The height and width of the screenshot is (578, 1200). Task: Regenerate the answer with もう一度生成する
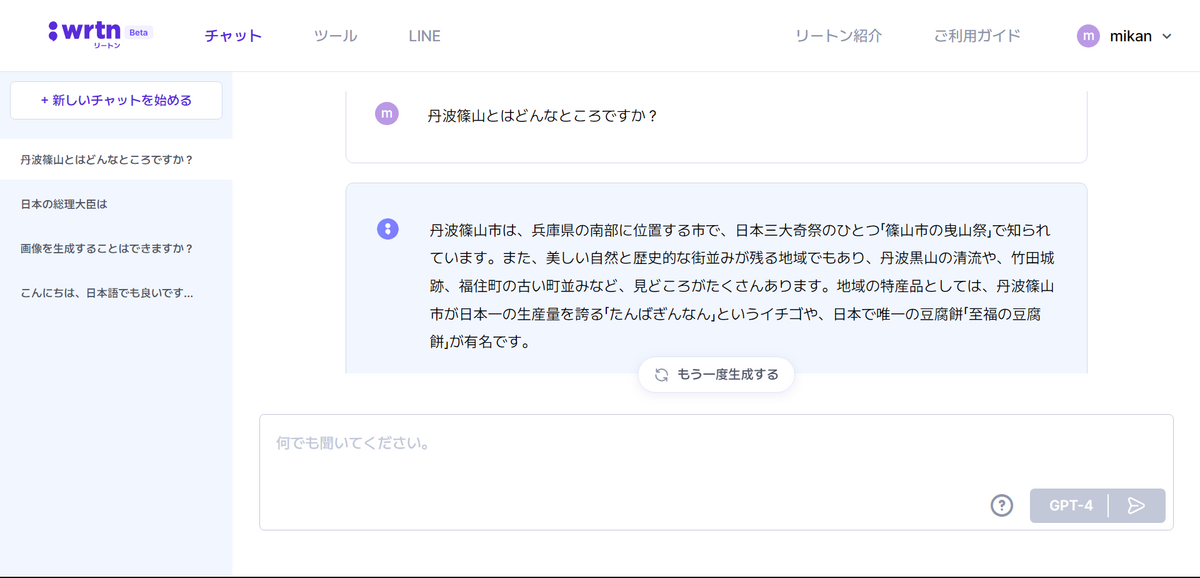pyautogui.click(x=716, y=375)
